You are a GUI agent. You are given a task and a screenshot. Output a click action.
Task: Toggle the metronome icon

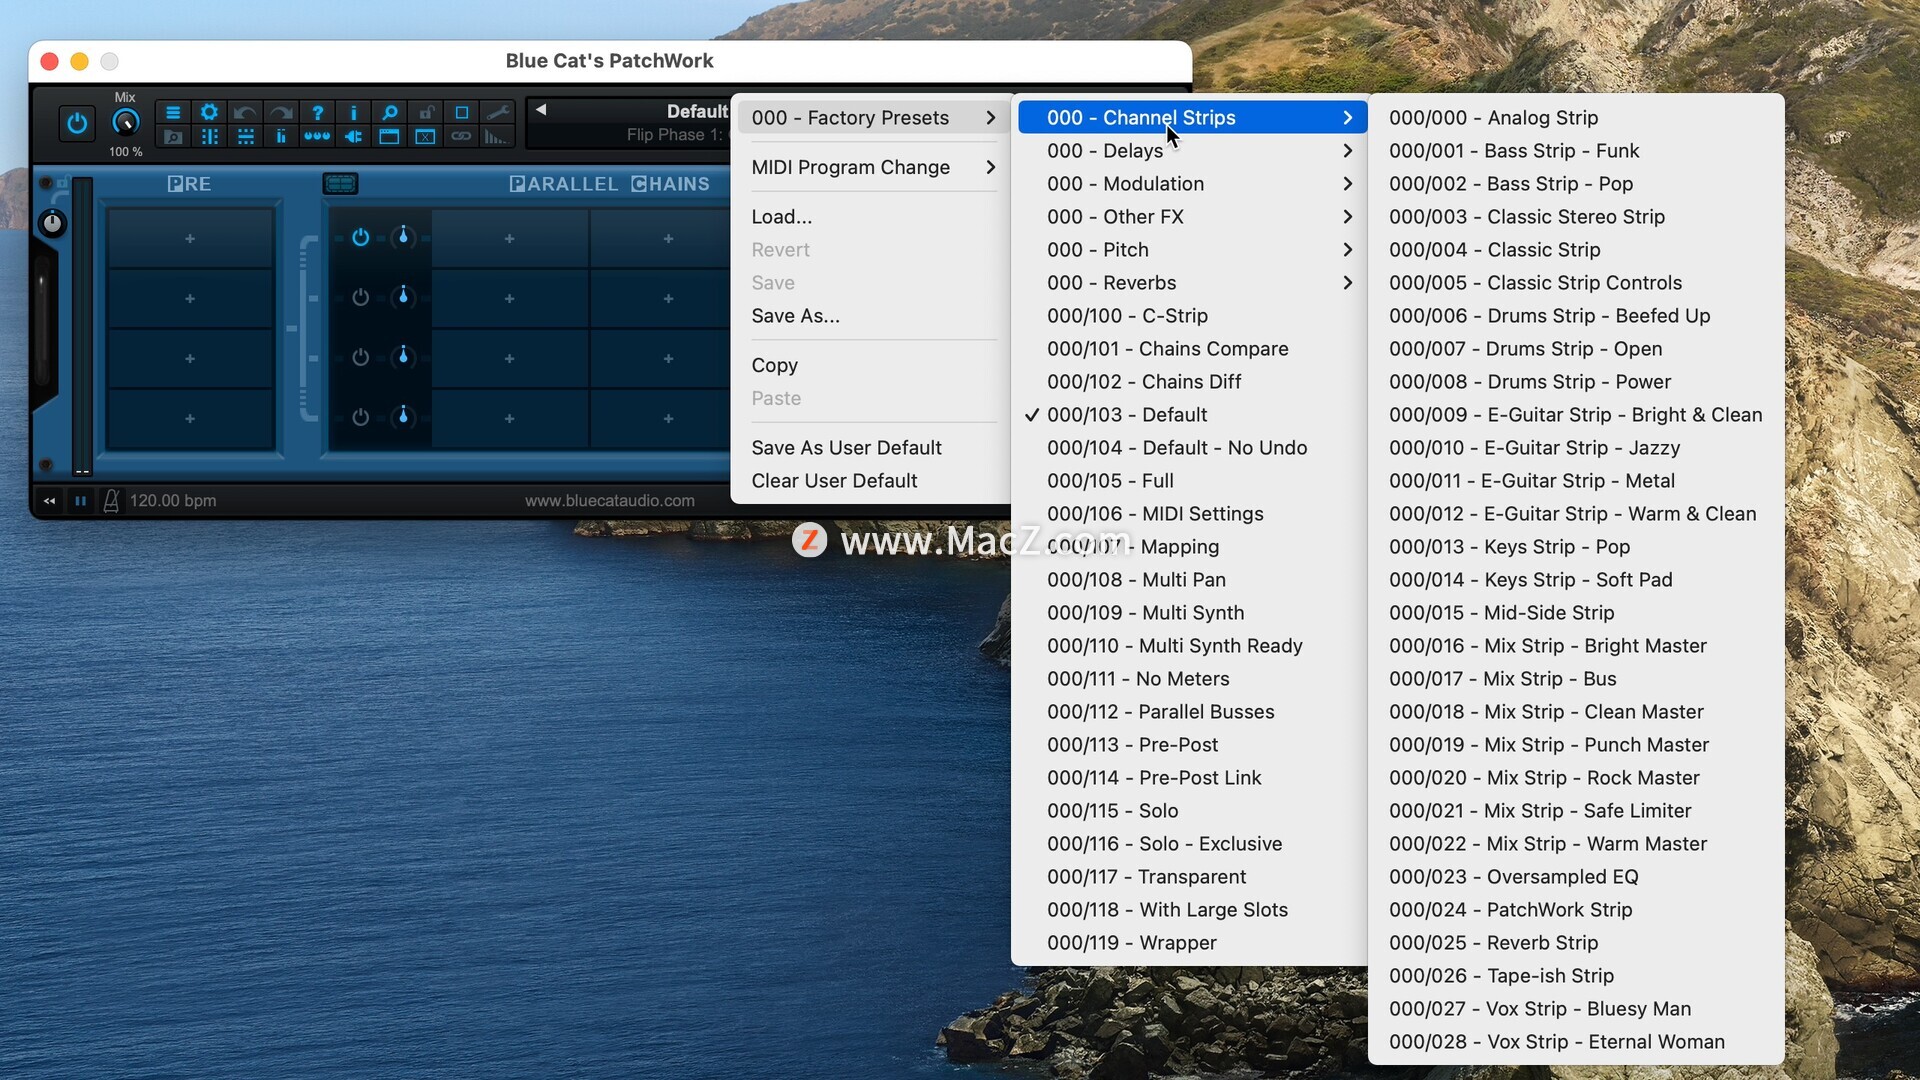coord(111,500)
